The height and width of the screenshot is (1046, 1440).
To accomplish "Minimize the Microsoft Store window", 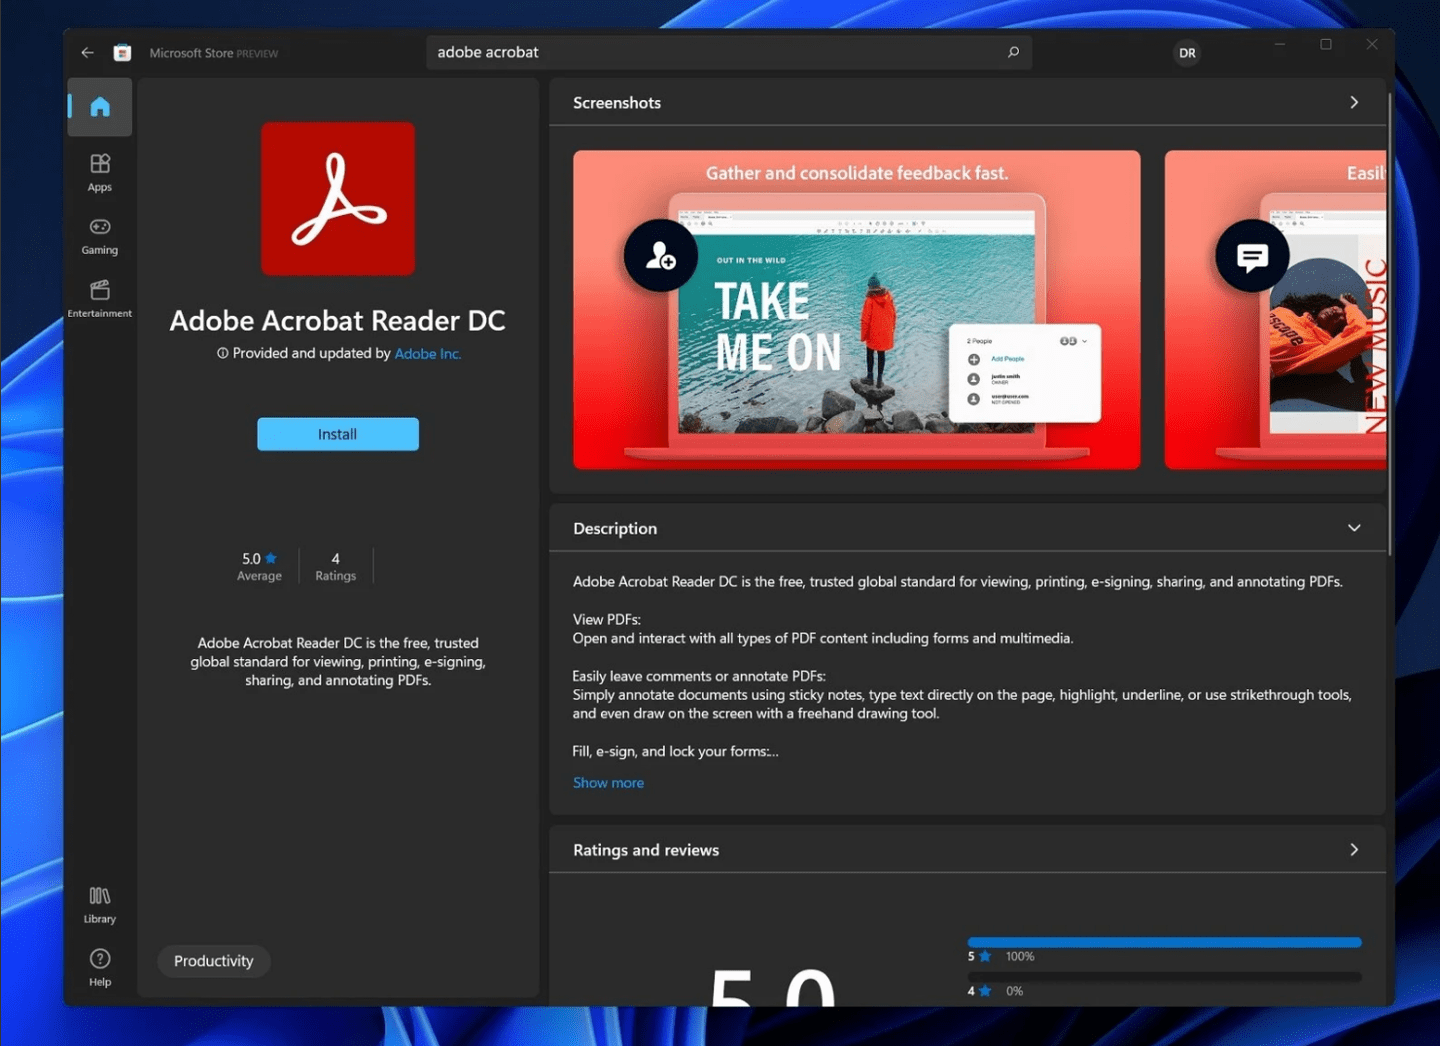I will (x=1279, y=44).
